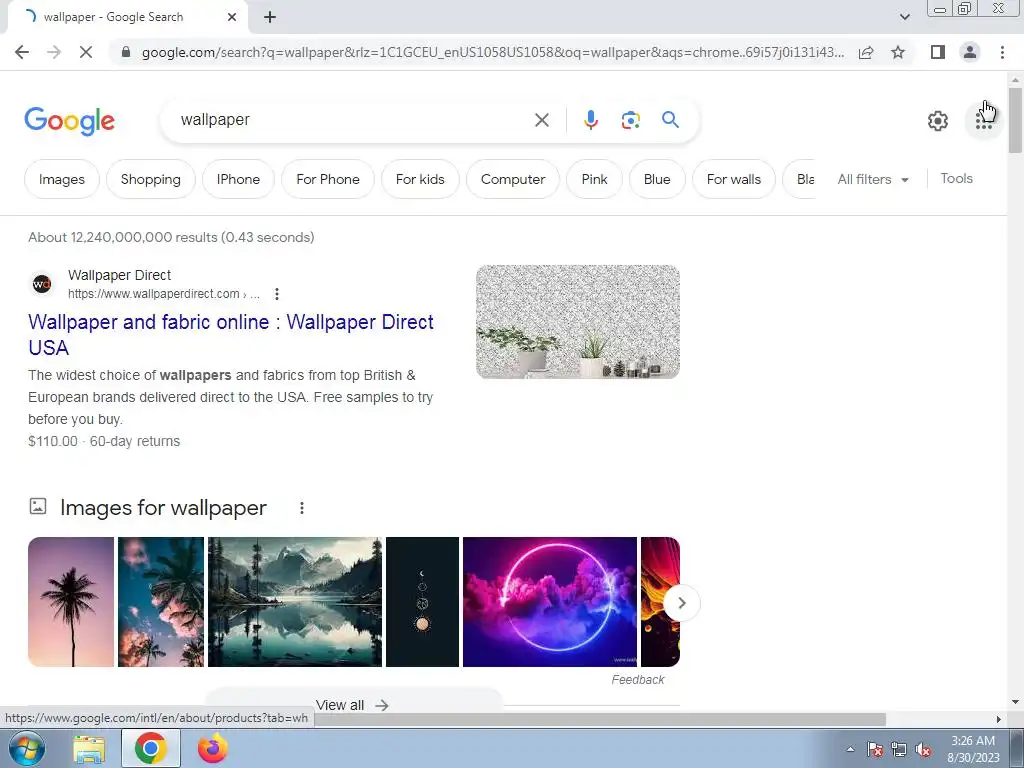This screenshot has width=1024, height=768.
Task: Open Chrome's three-dot menu
Action: click(1002, 52)
